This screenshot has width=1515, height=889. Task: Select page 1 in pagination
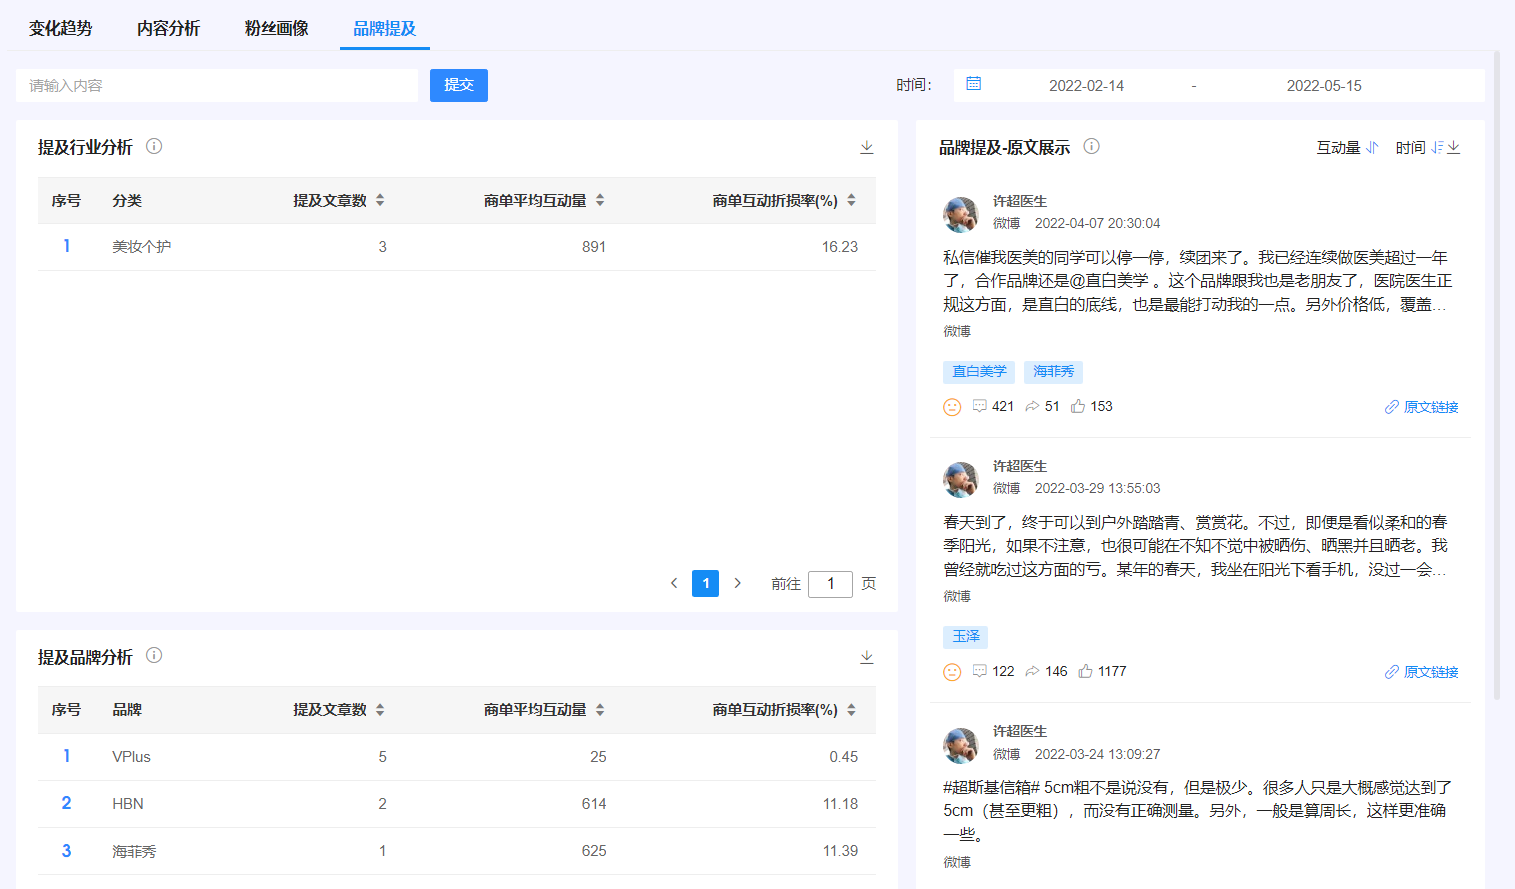coord(705,583)
